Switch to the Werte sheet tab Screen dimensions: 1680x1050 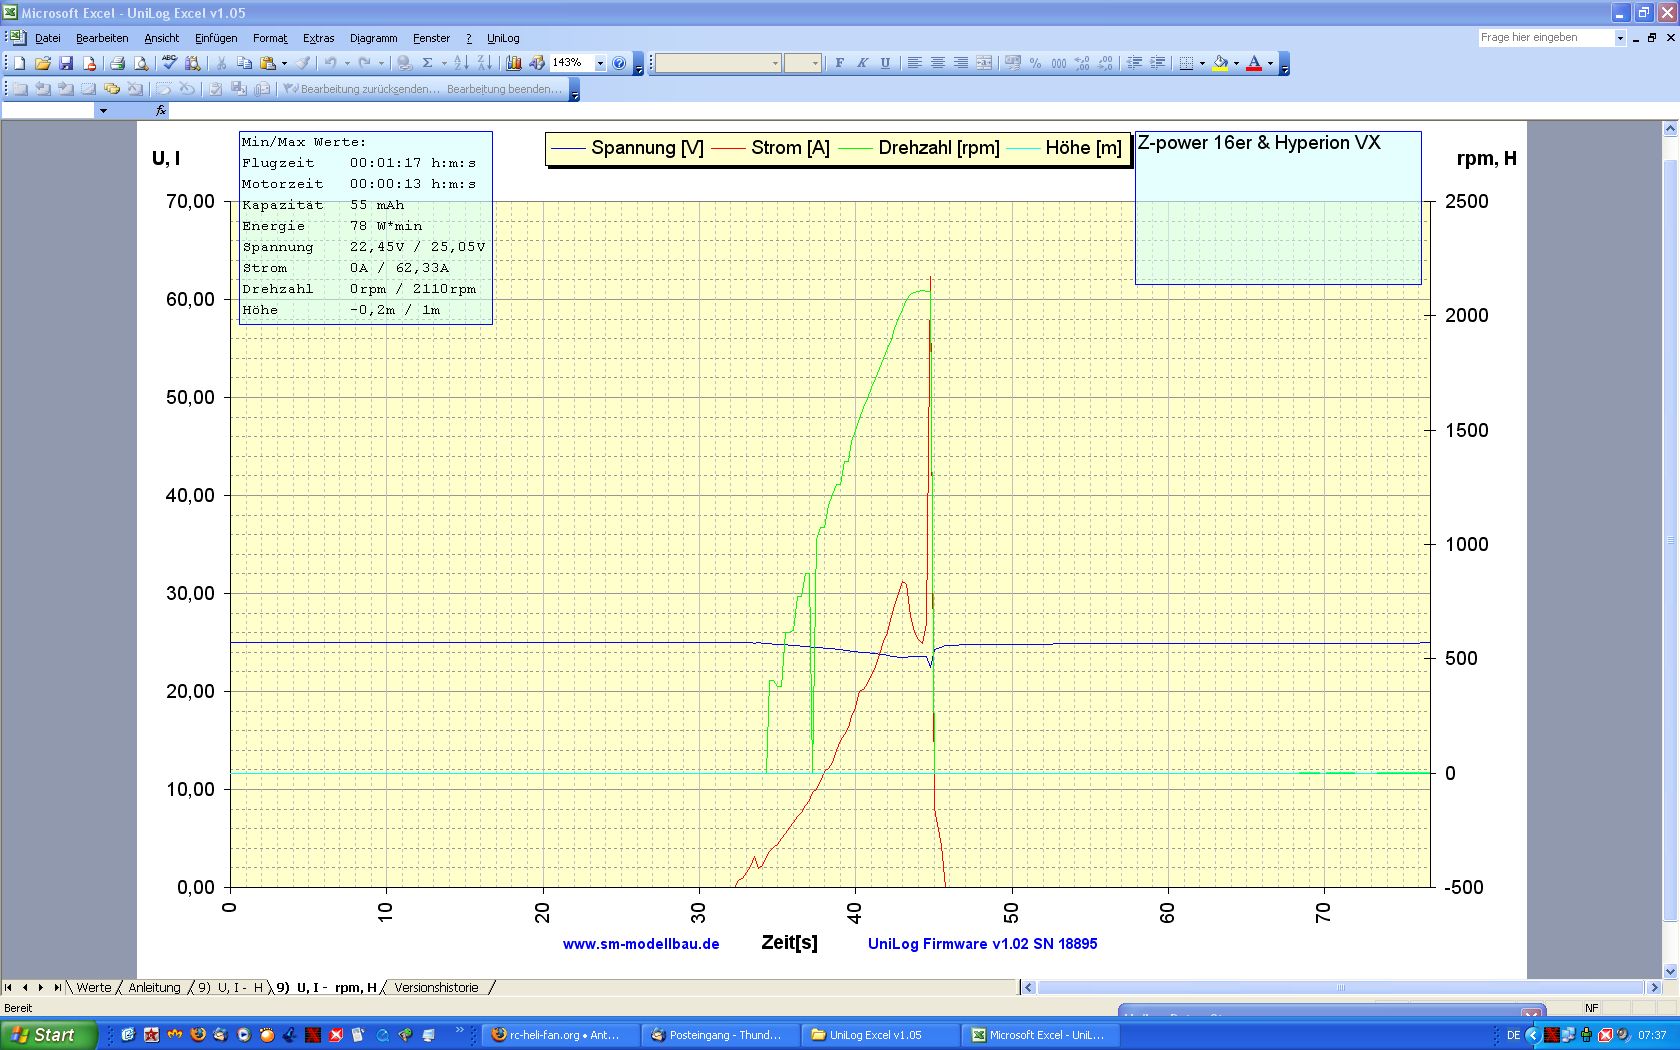(94, 987)
